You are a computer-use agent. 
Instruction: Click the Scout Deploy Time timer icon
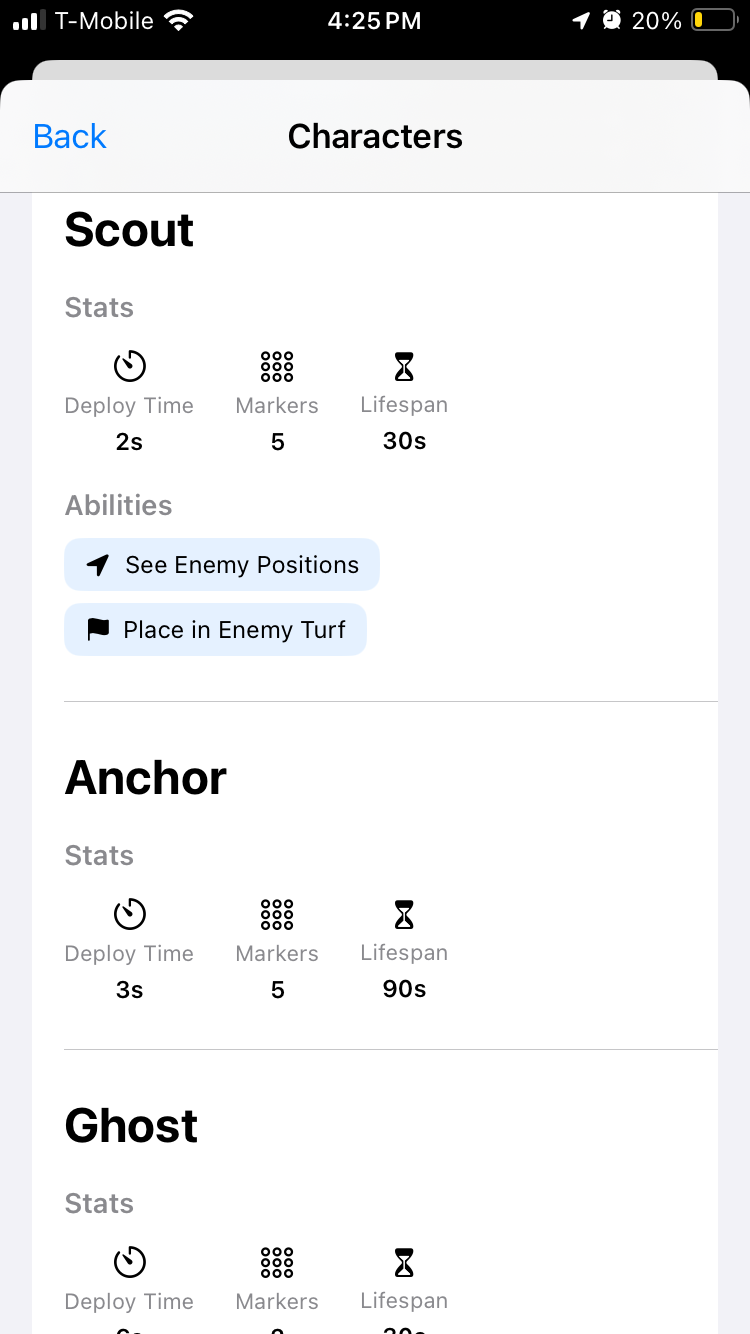129,367
